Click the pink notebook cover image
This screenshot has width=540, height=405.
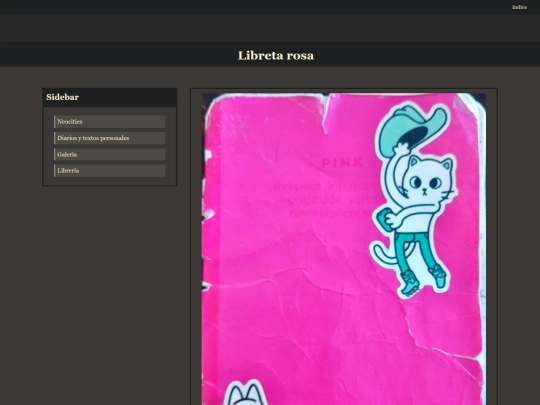tap(344, 249)
